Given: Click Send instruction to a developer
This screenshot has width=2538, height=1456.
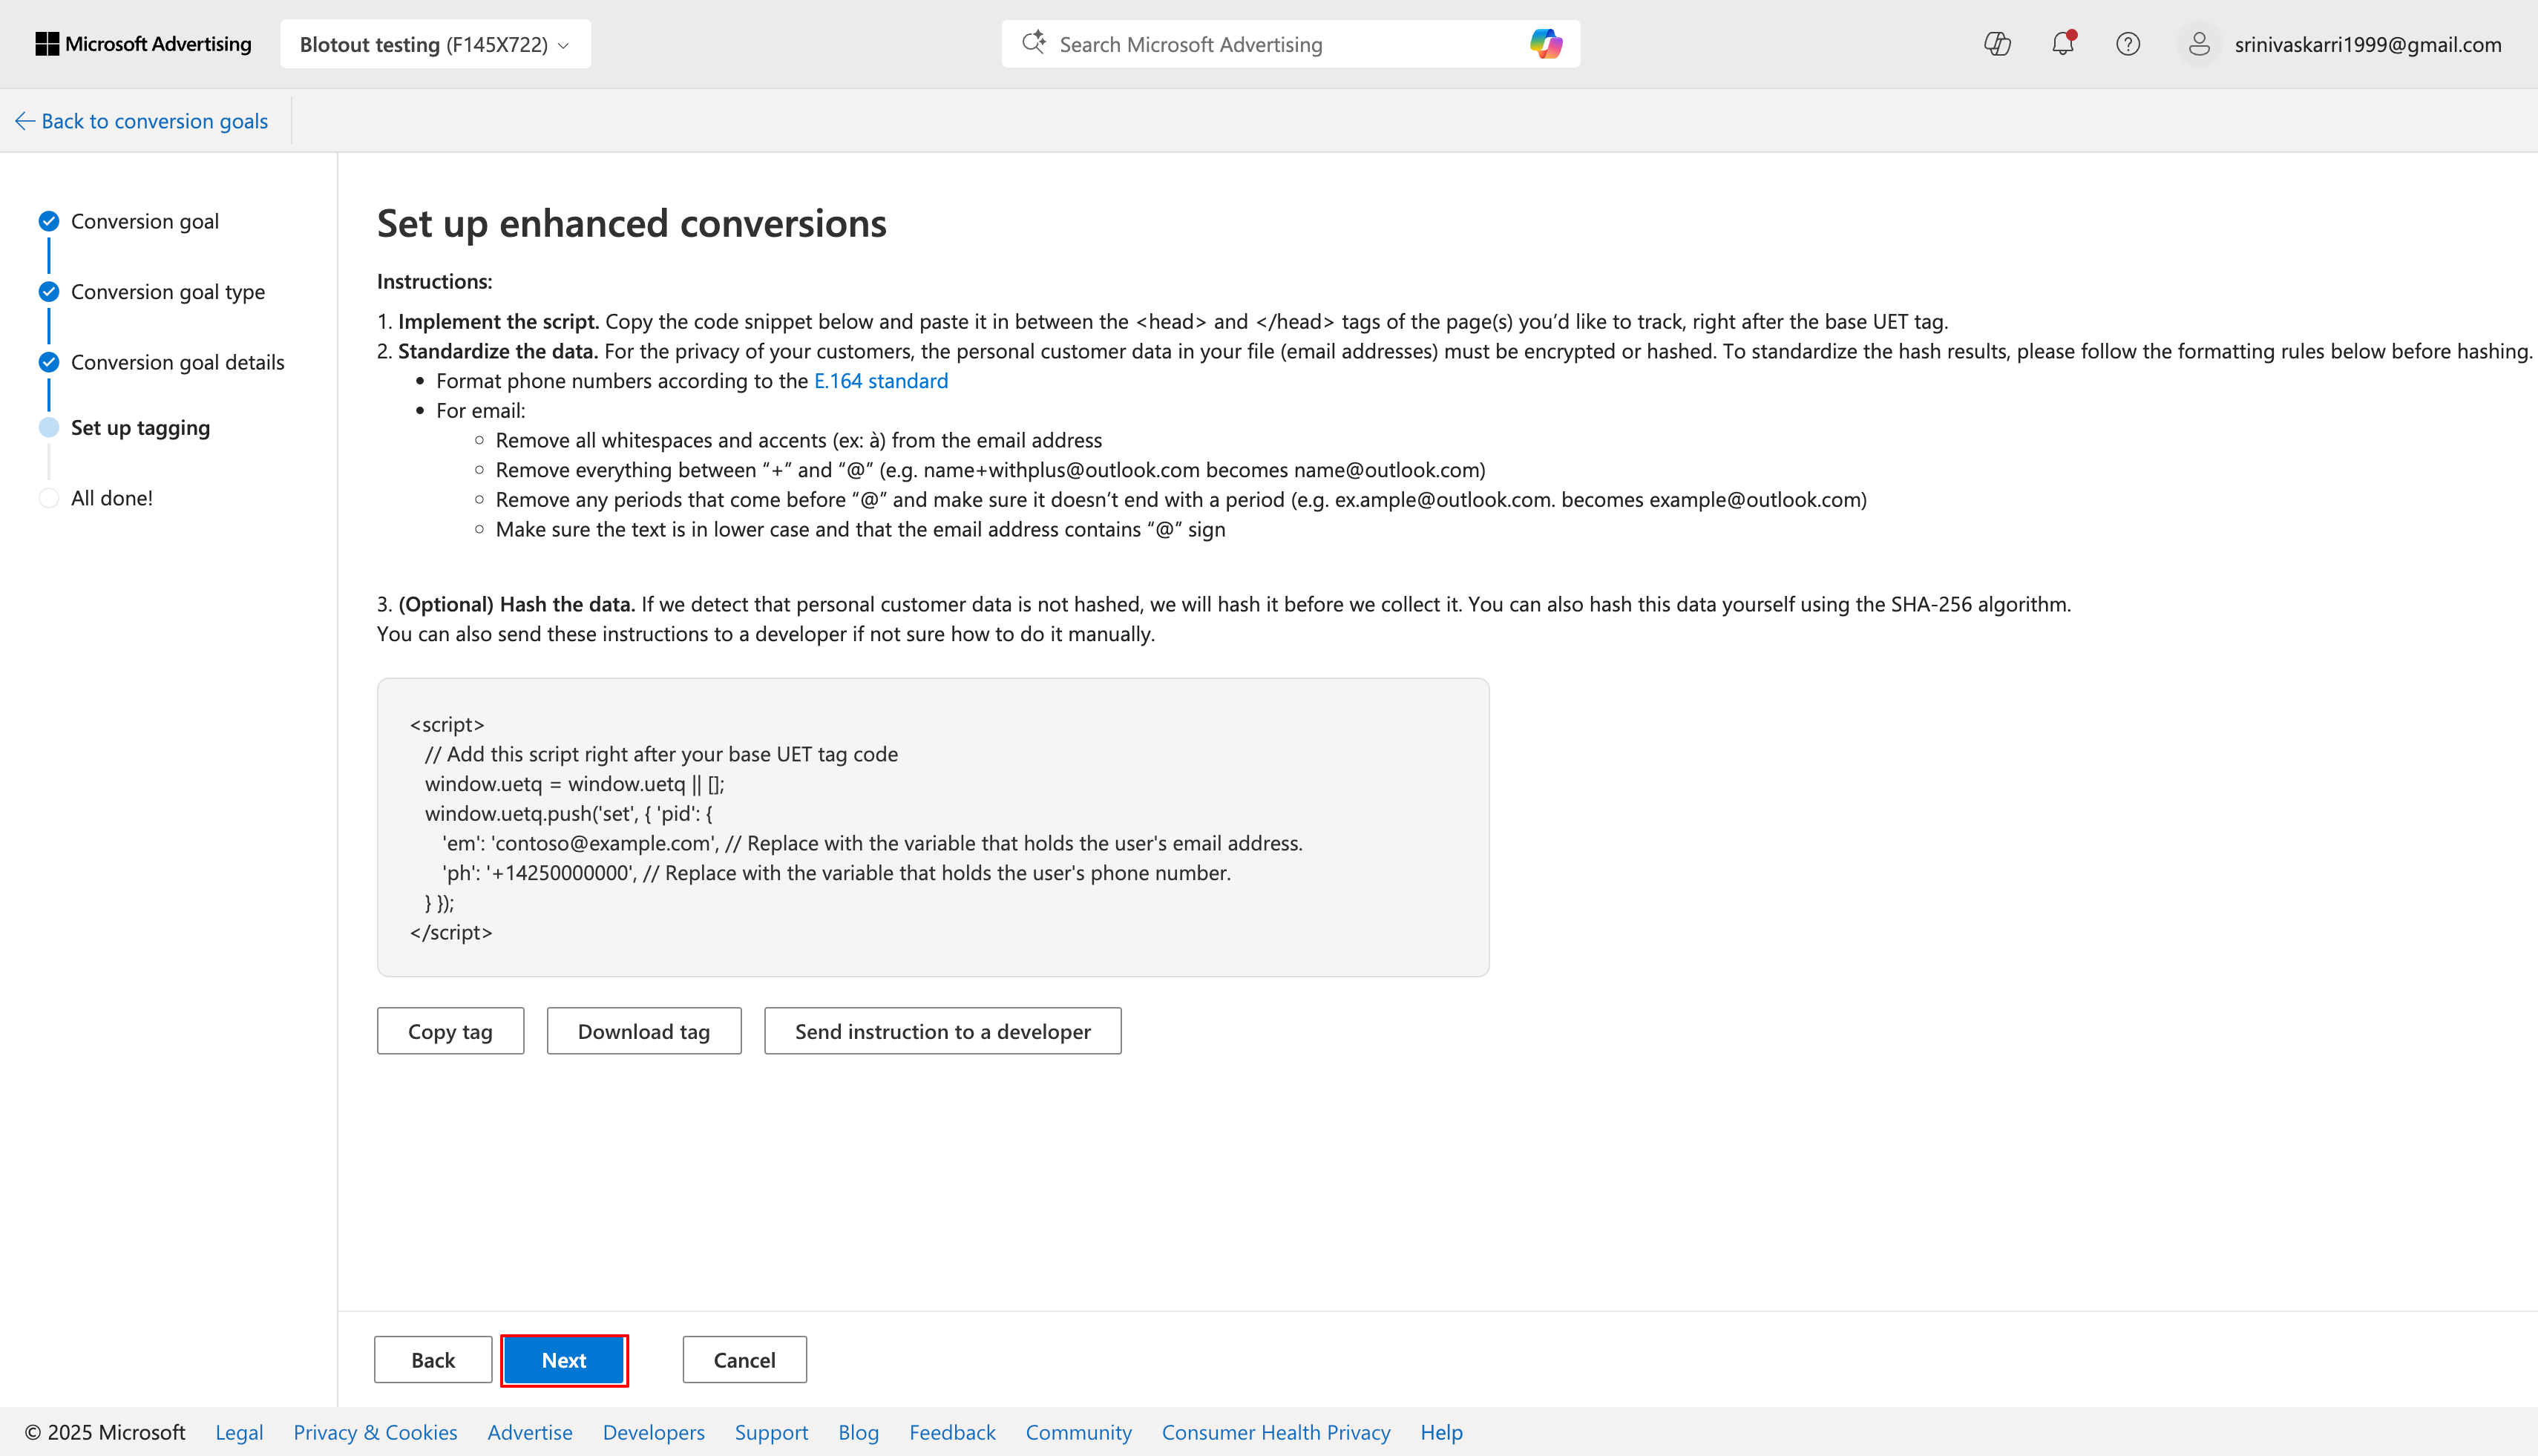Looking at the screenshot, I should (942, 1031).
